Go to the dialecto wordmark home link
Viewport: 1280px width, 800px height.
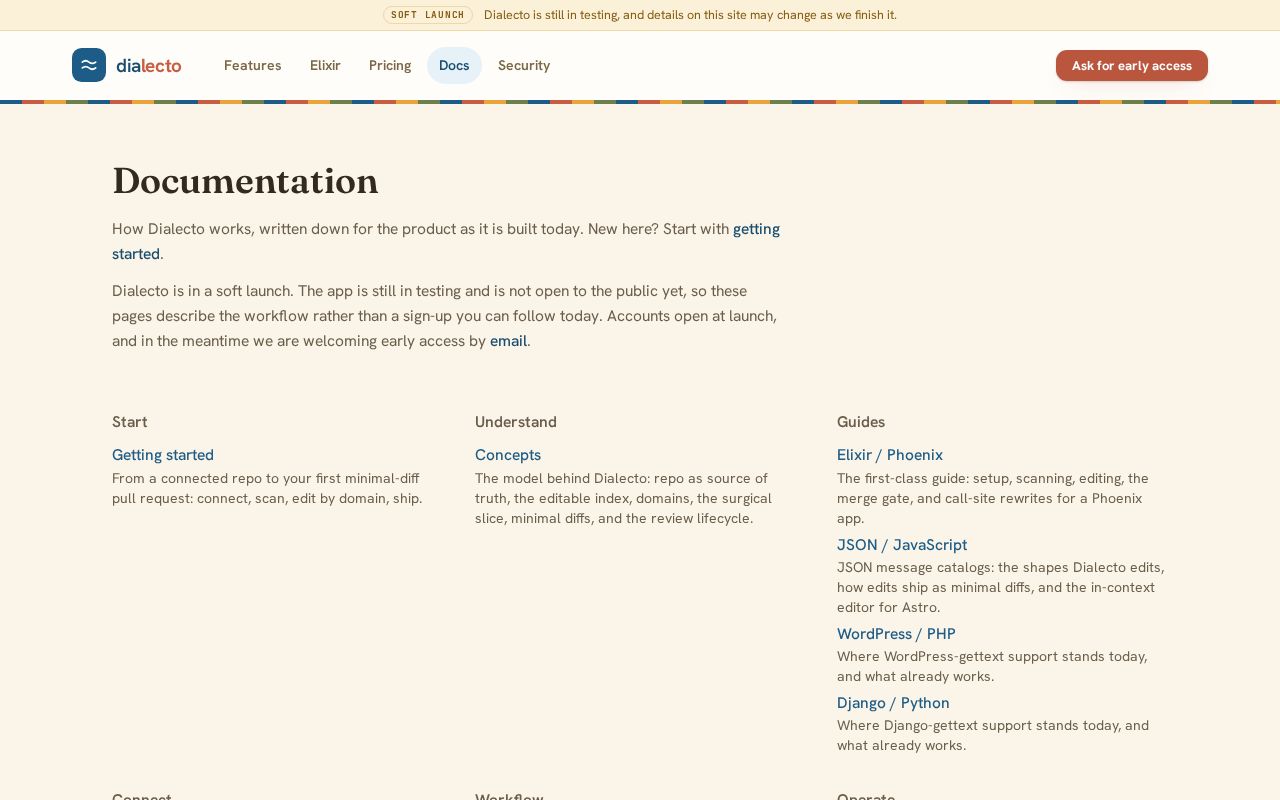149,66
